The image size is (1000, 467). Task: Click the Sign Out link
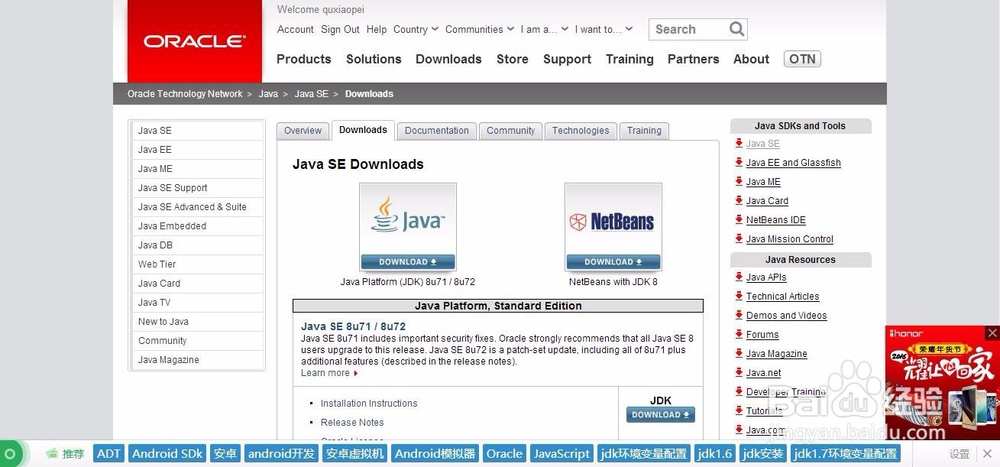point(340,29)
